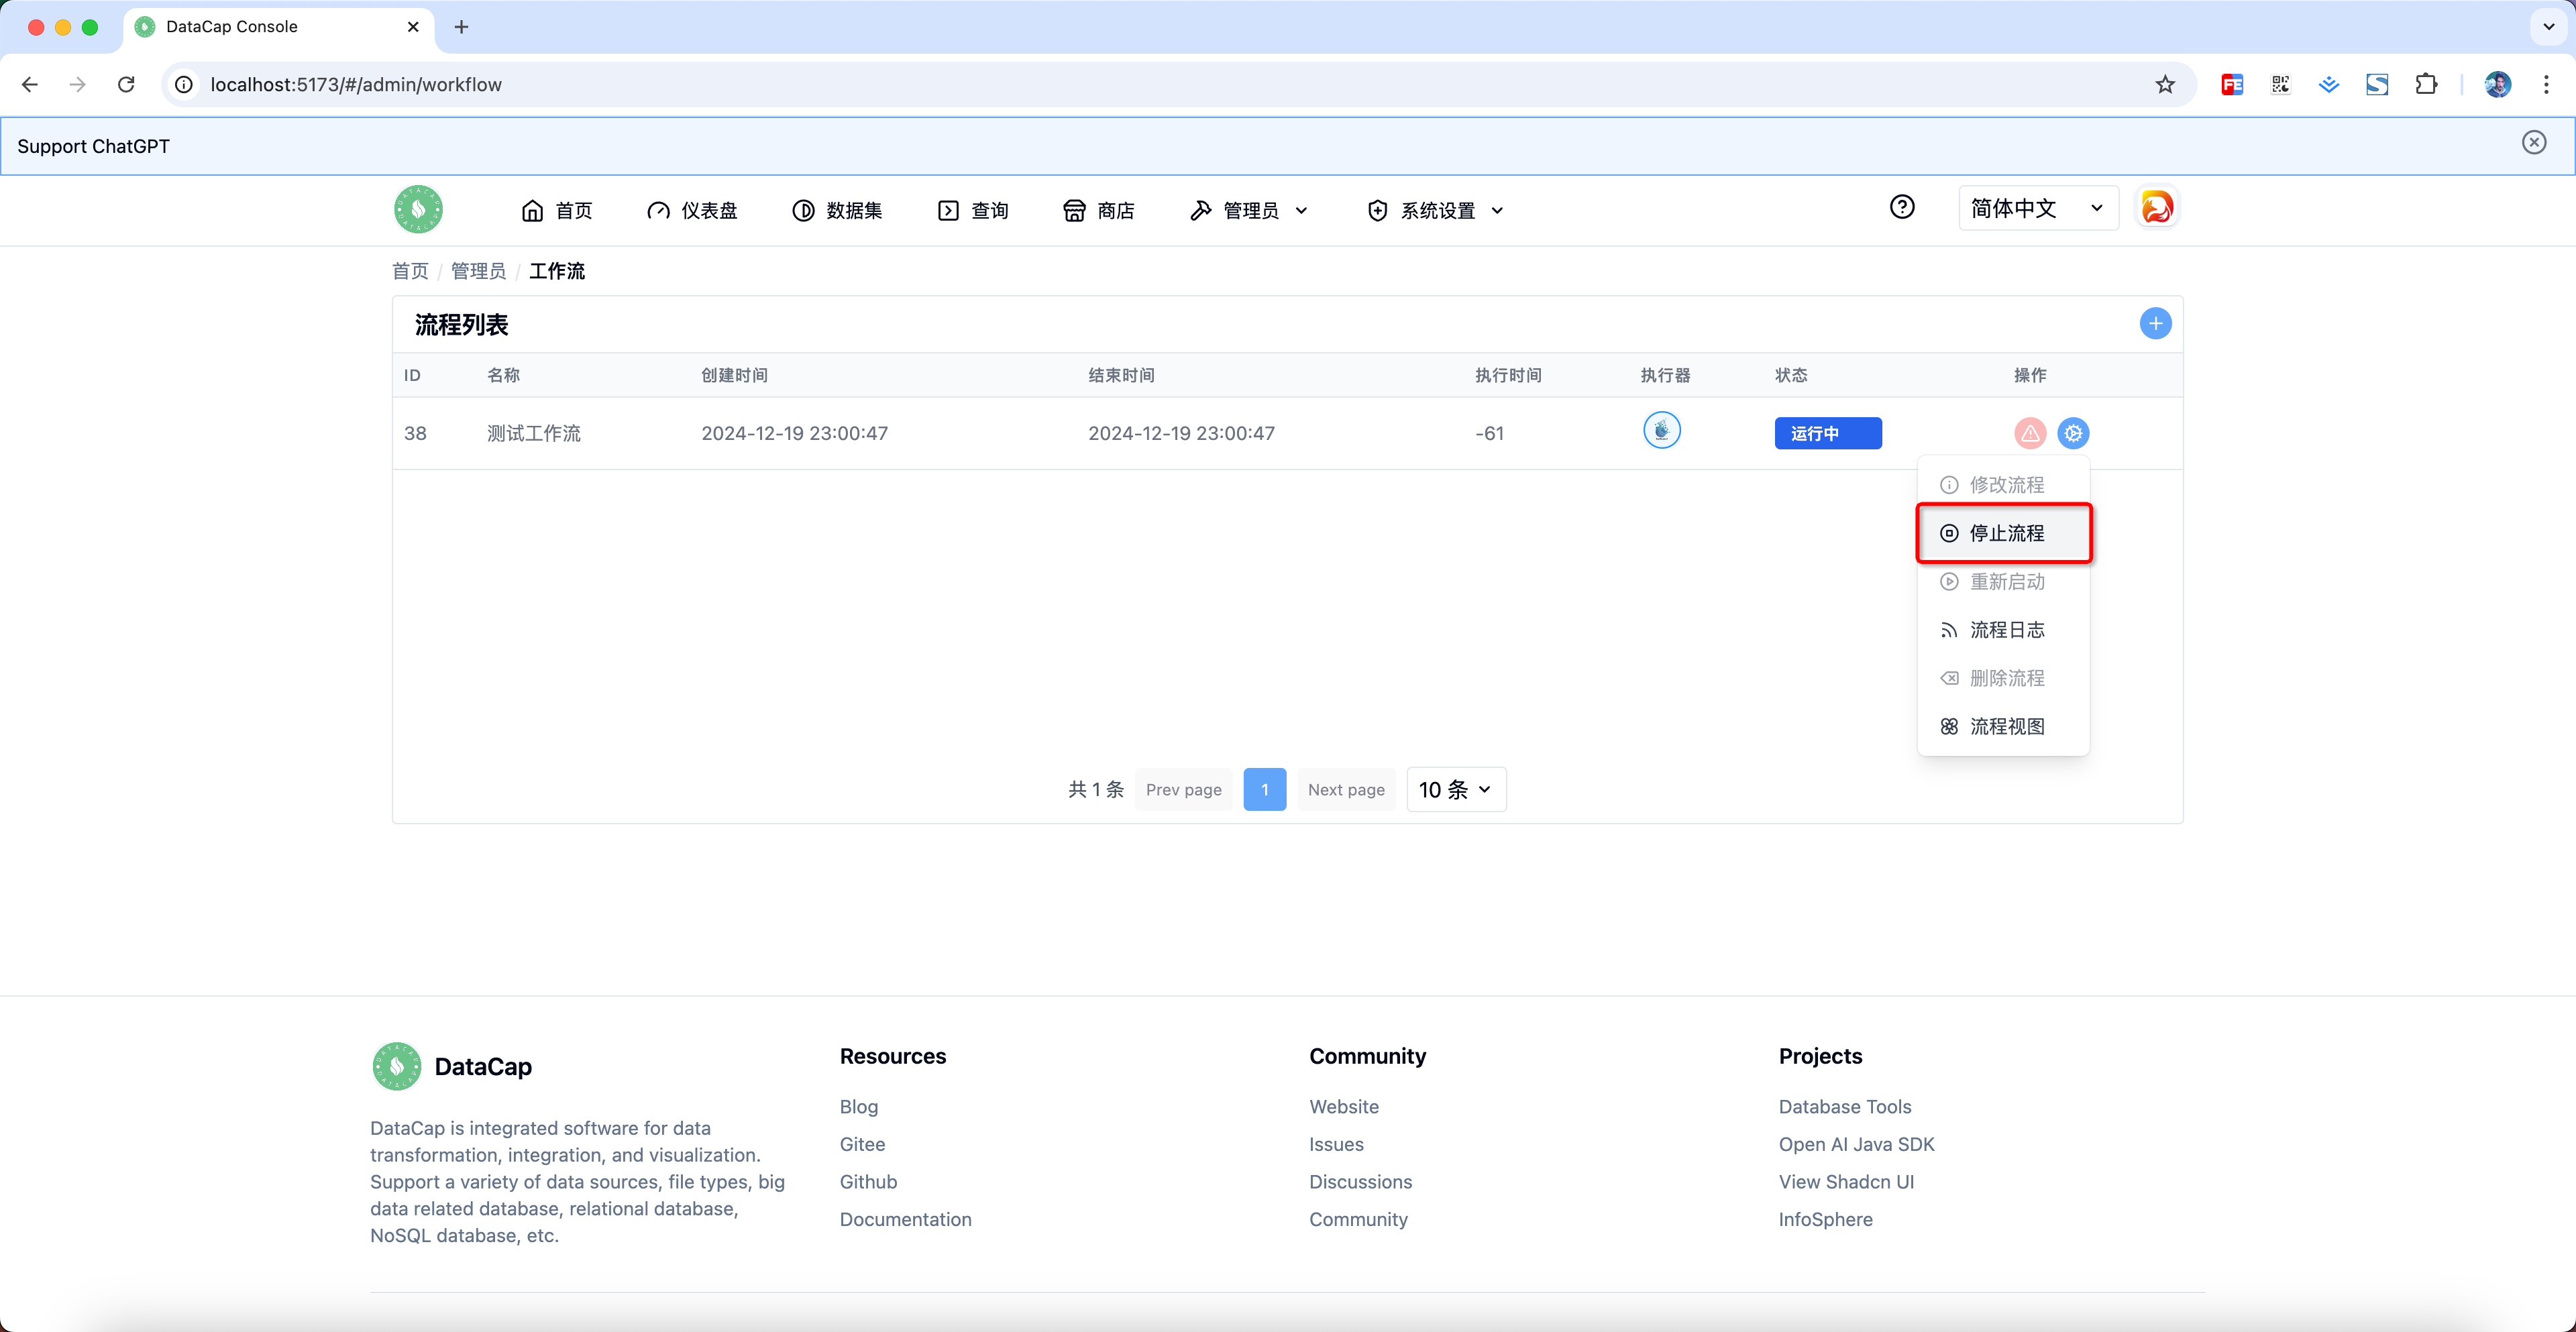Open Open AI Java SDK link
Viewport: 2576px width, 1332px height.
(1856, 1144)
